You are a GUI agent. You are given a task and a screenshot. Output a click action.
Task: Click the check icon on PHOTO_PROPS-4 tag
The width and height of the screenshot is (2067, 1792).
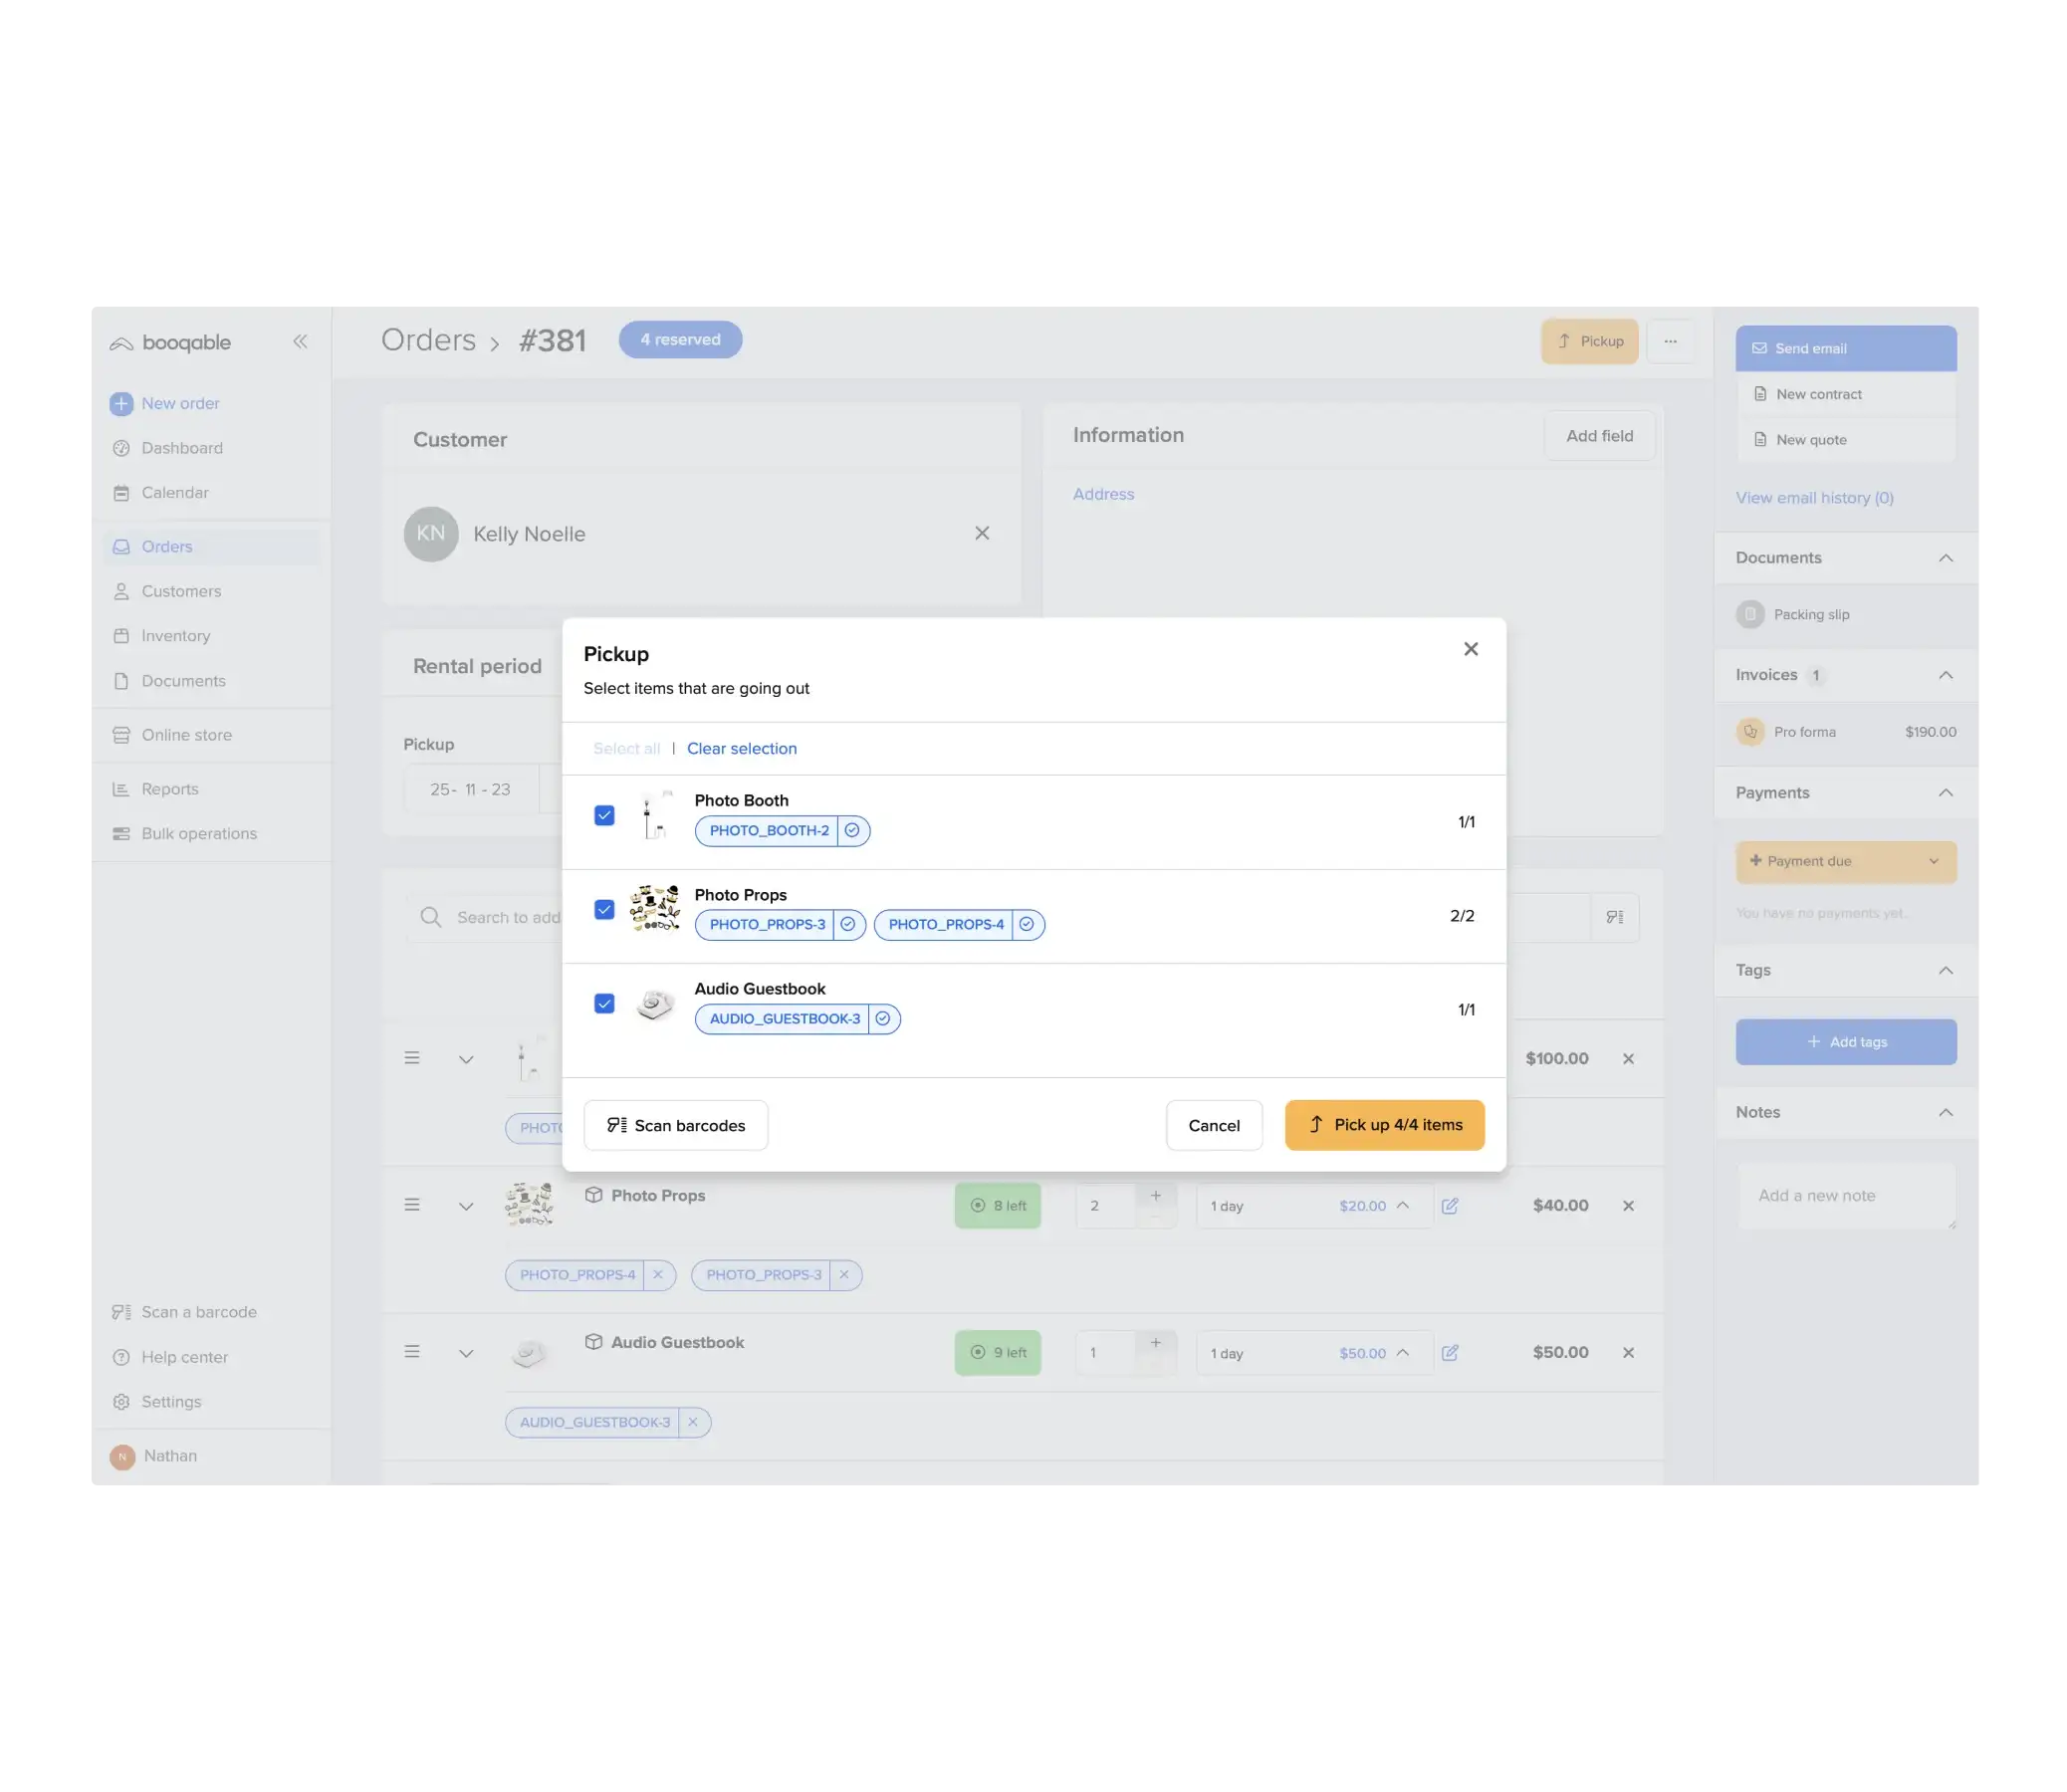click(1026, 924)
